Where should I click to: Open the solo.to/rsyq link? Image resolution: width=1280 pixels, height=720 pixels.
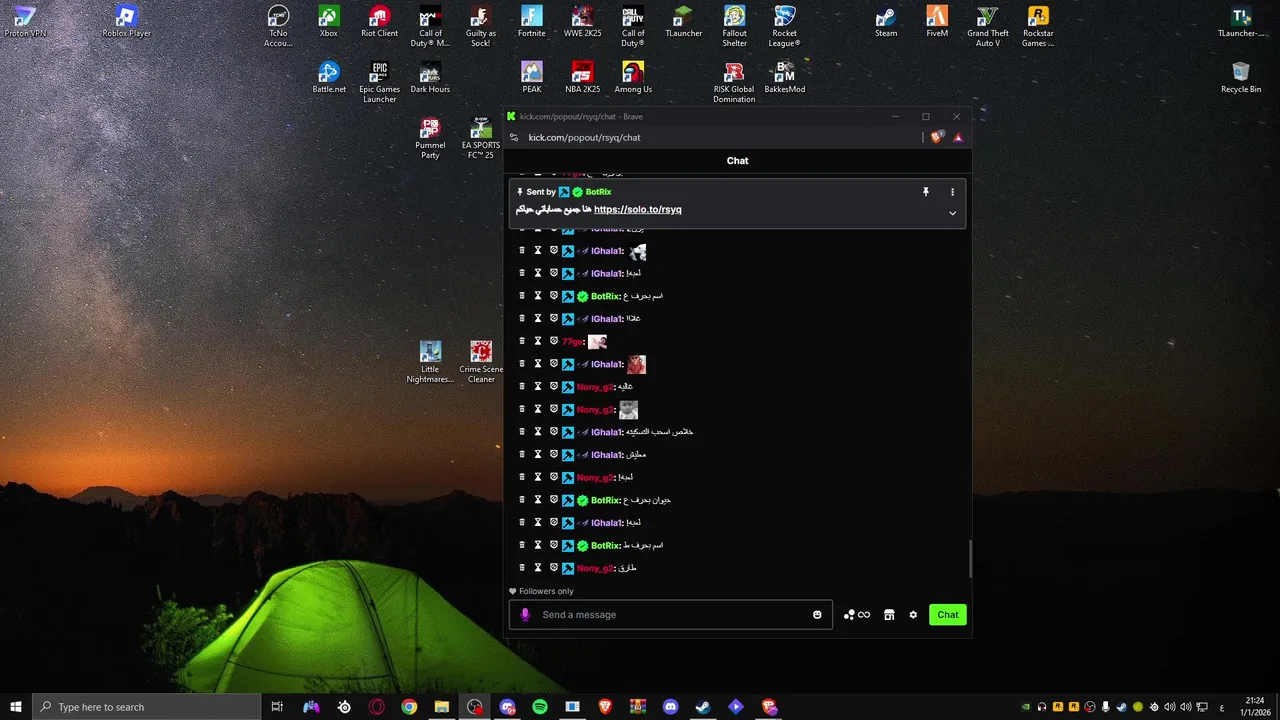coord(638,210)
